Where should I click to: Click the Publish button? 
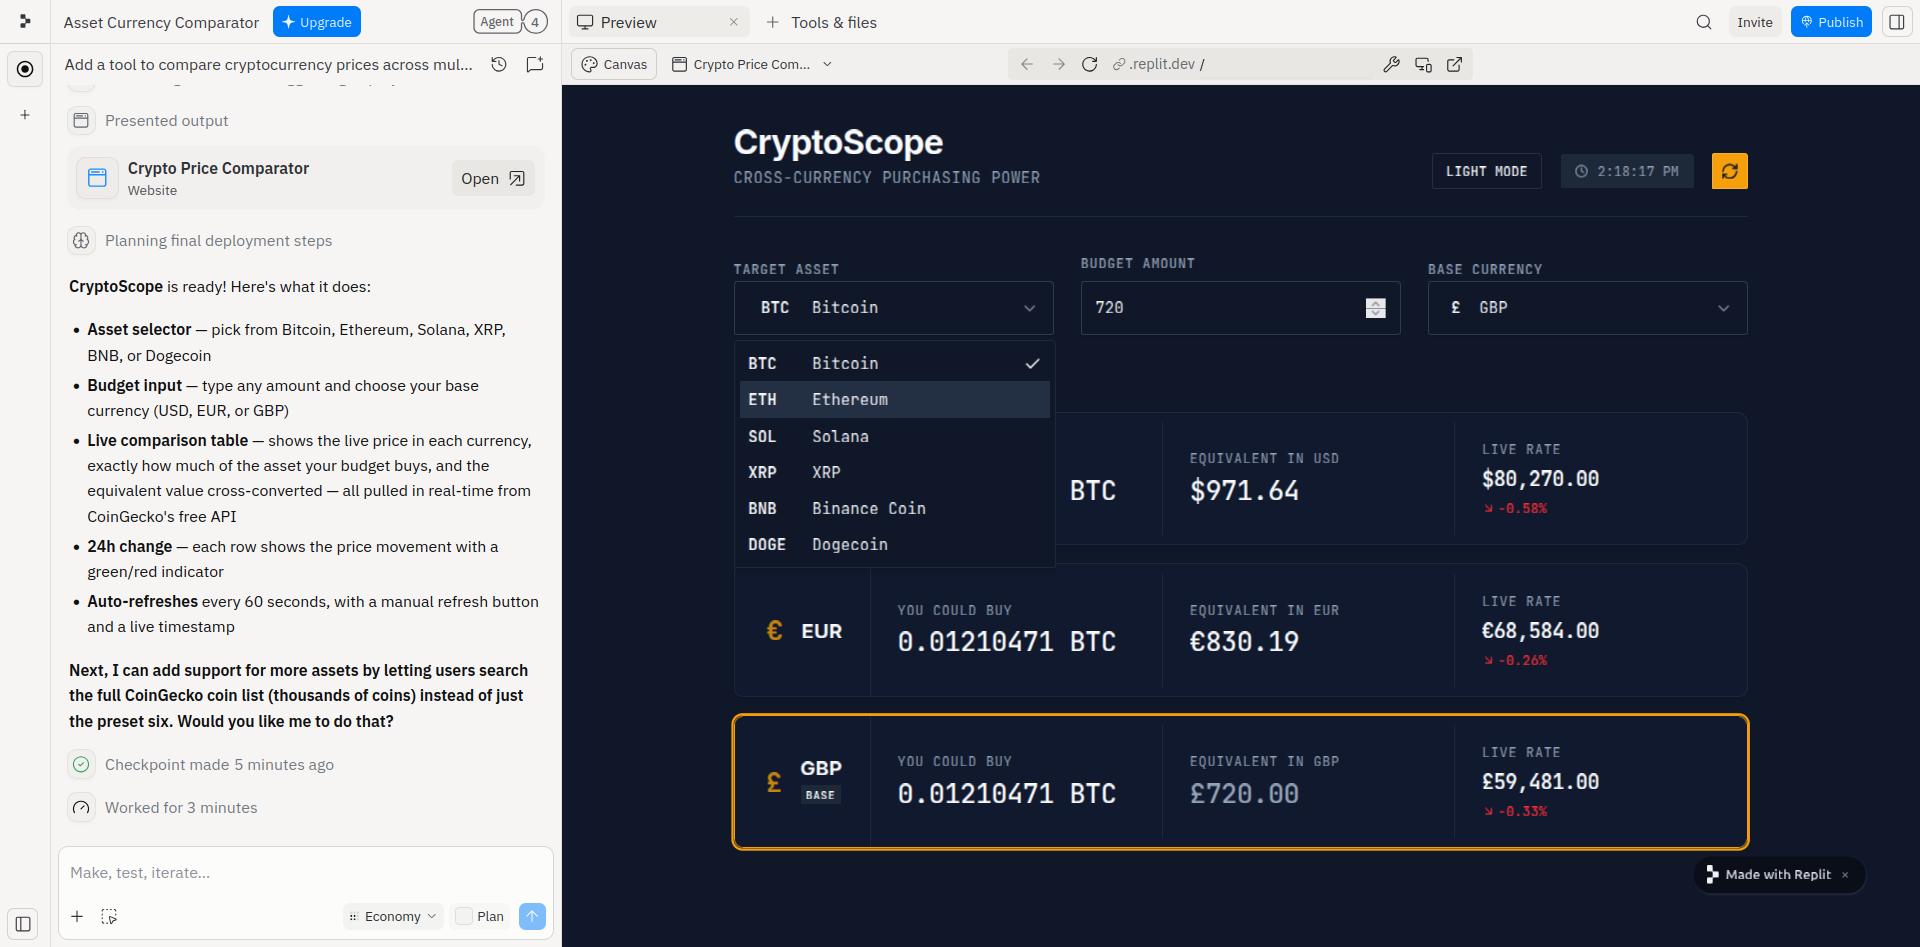[1831, 22]
